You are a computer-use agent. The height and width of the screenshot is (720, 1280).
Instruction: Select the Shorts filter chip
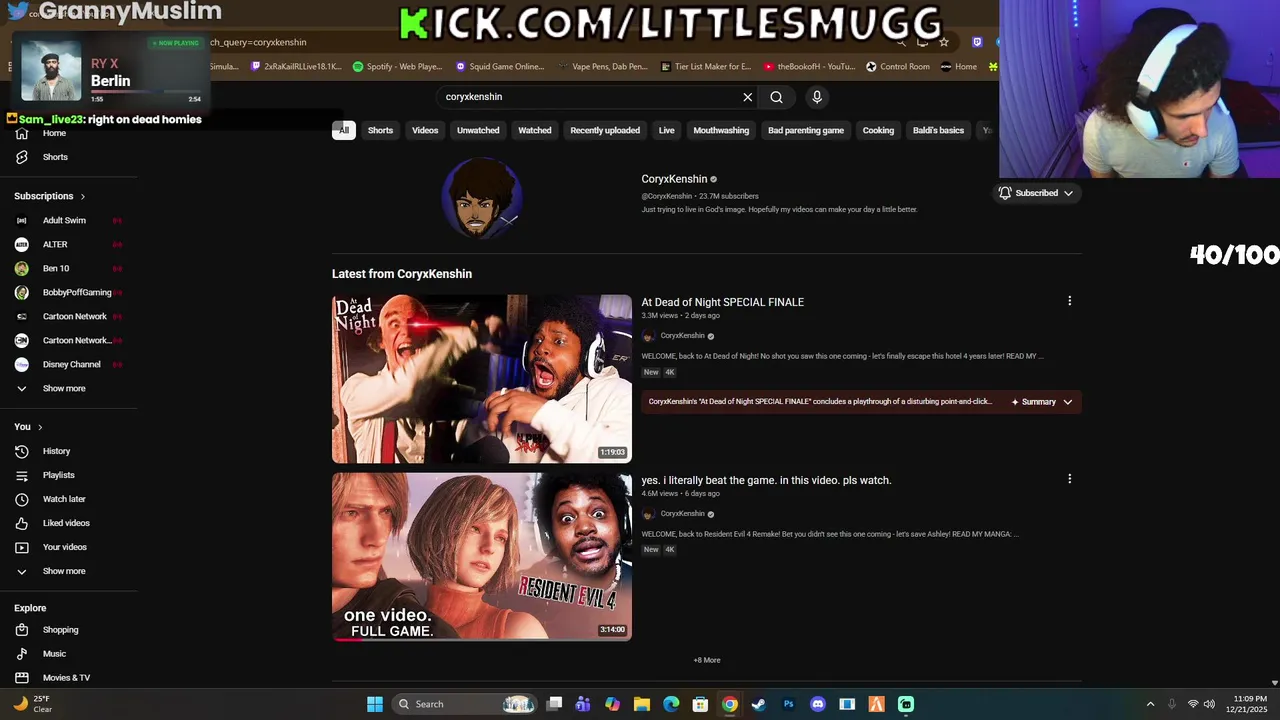[380, 130]
